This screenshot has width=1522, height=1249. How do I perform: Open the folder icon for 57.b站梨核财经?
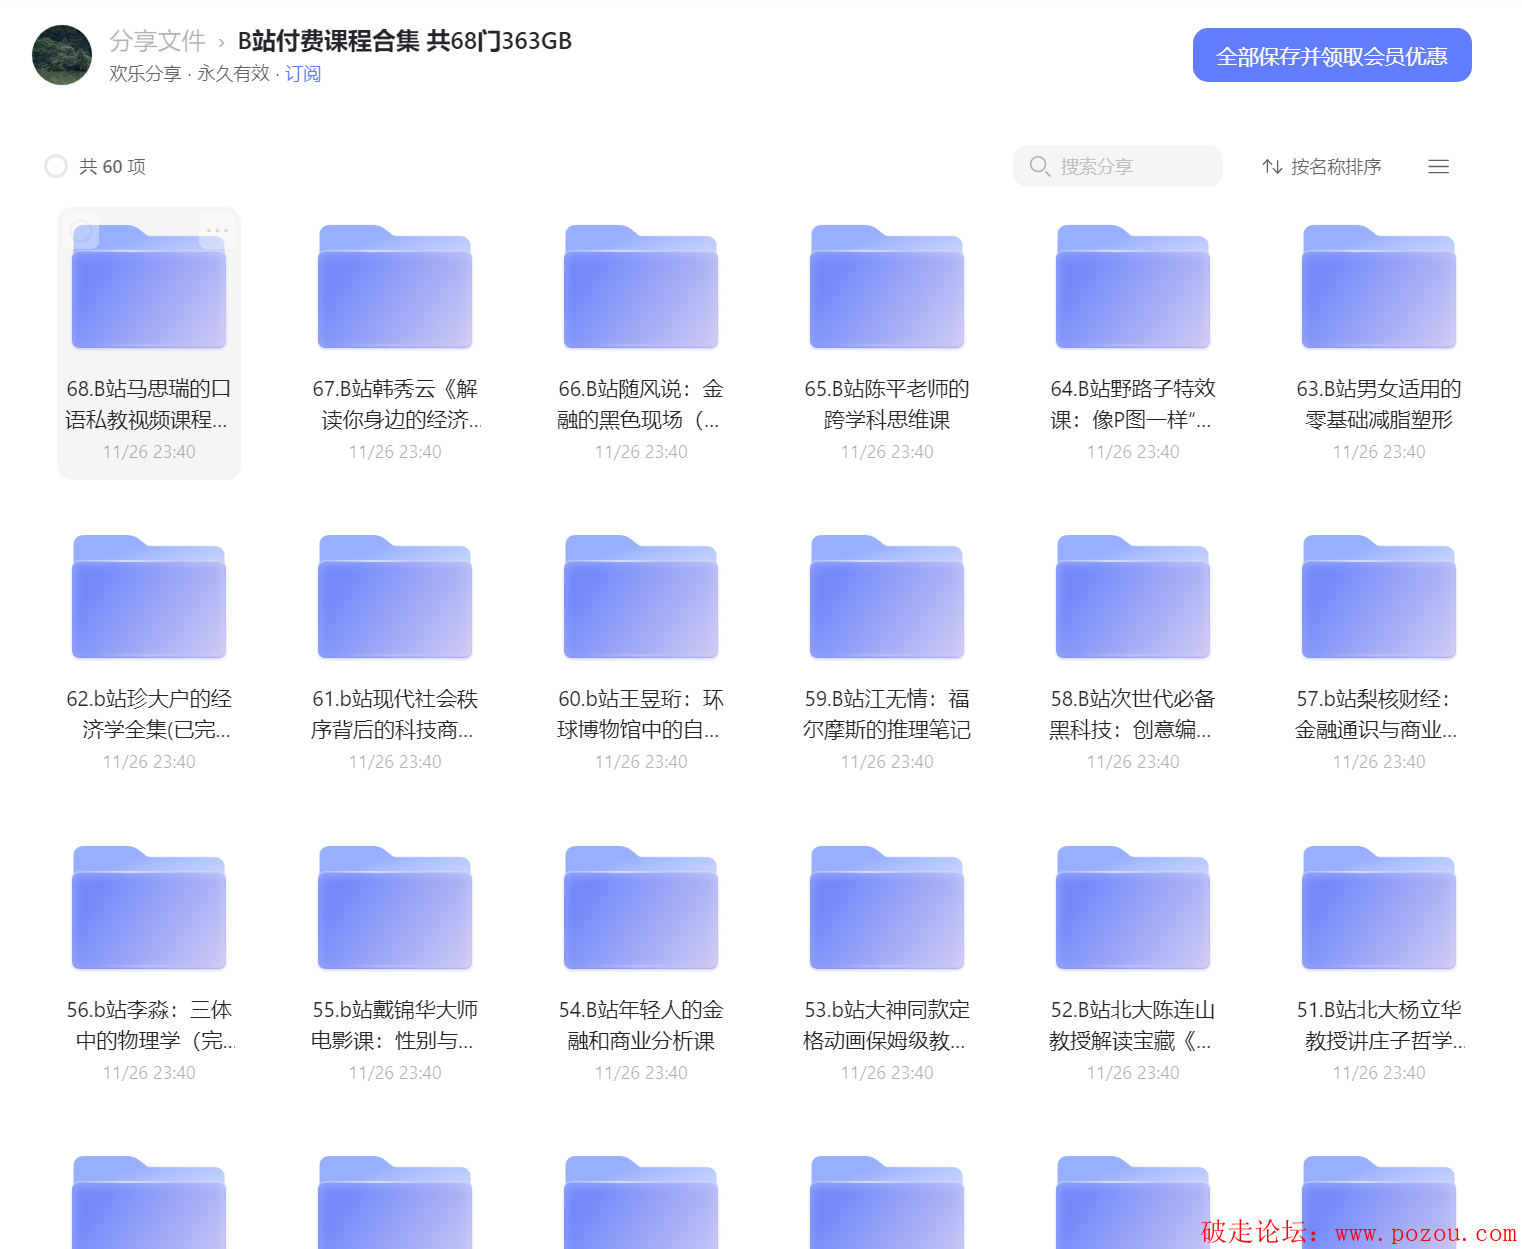(x=1379, y=597)
